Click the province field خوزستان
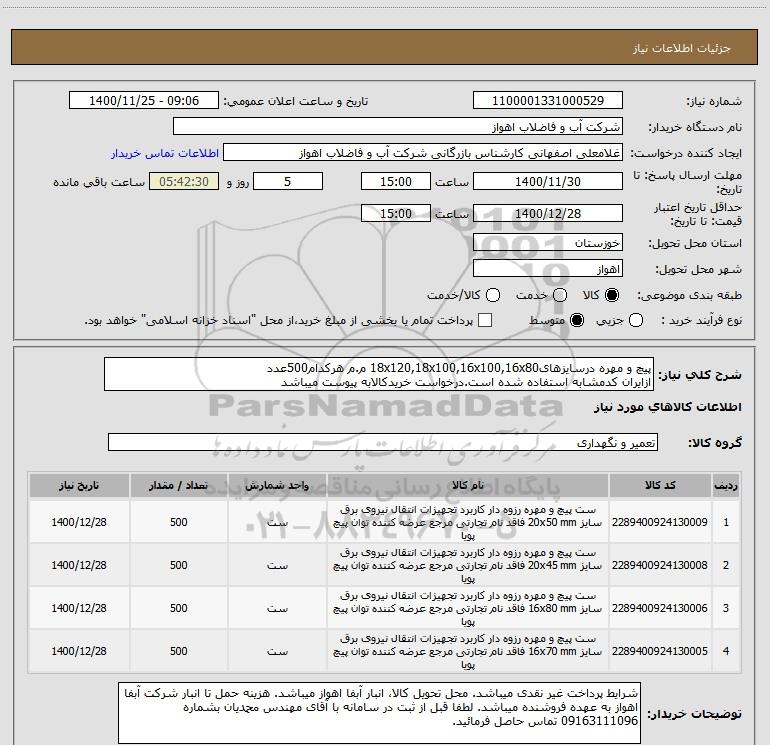This screenshot has width=770, height=745. (548, 243)
